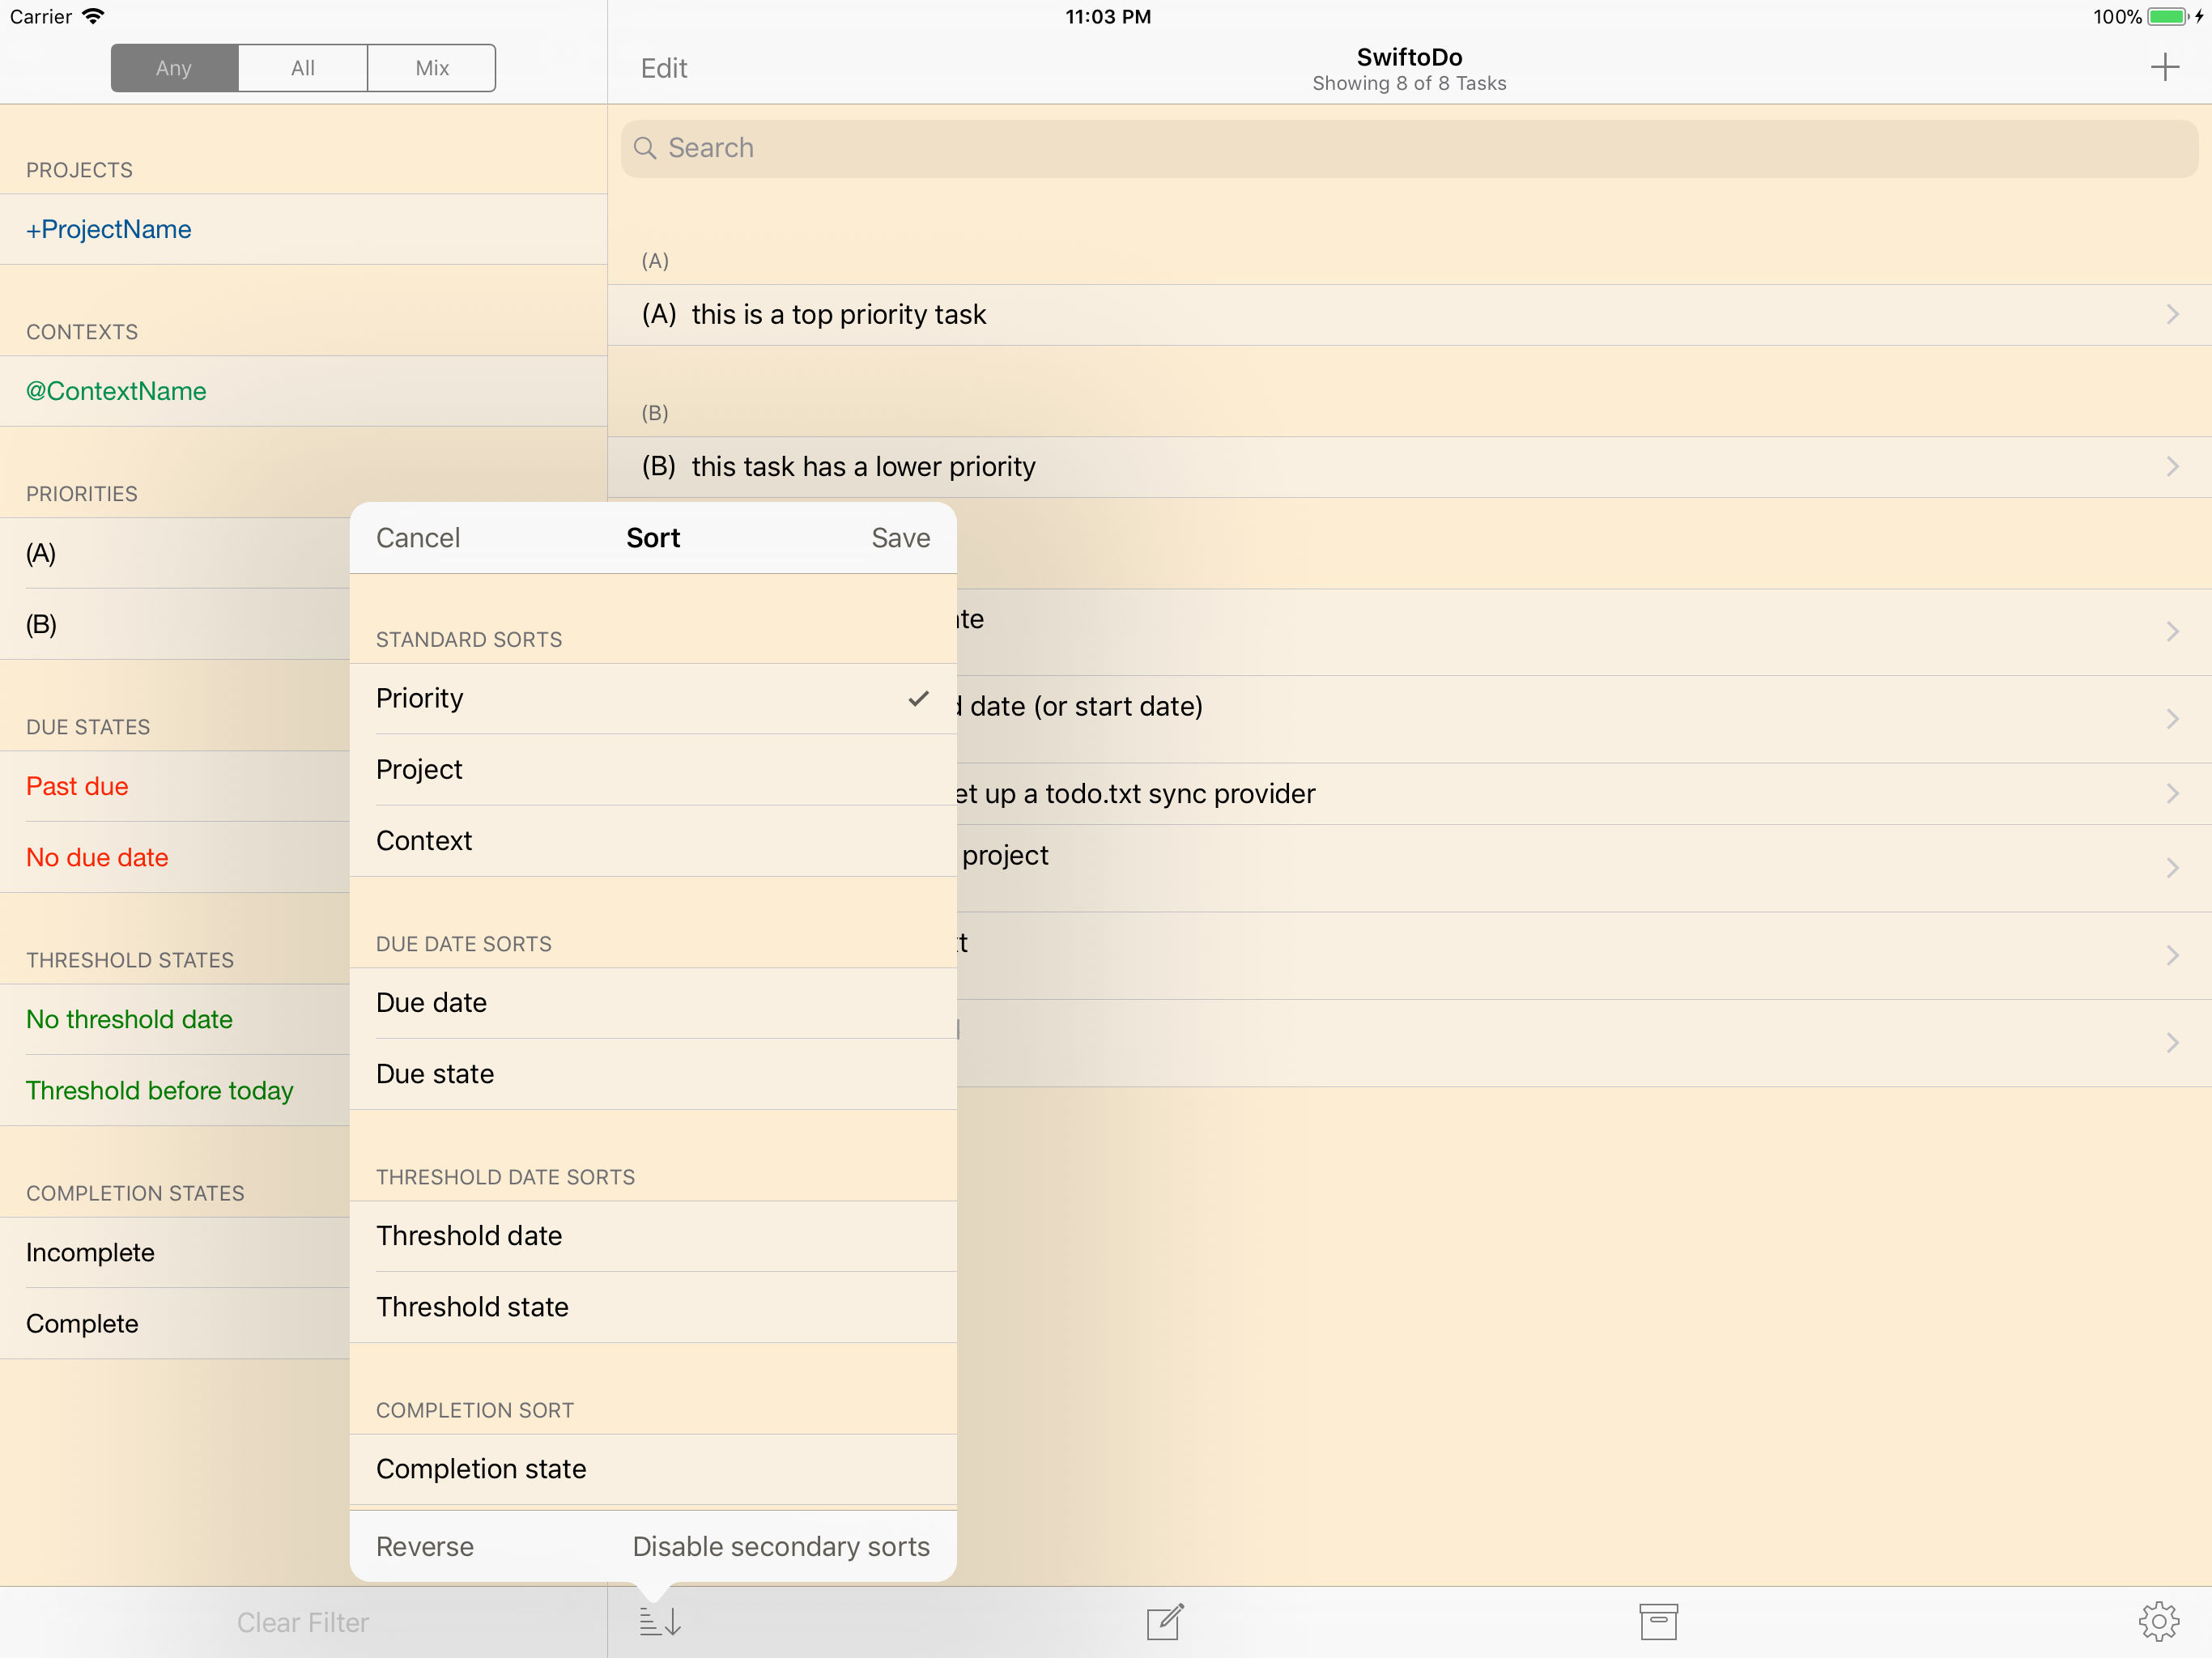Tap the search magnifier icon
The width and height of the screenshot is (2212, 1658).
pos(645,148)
